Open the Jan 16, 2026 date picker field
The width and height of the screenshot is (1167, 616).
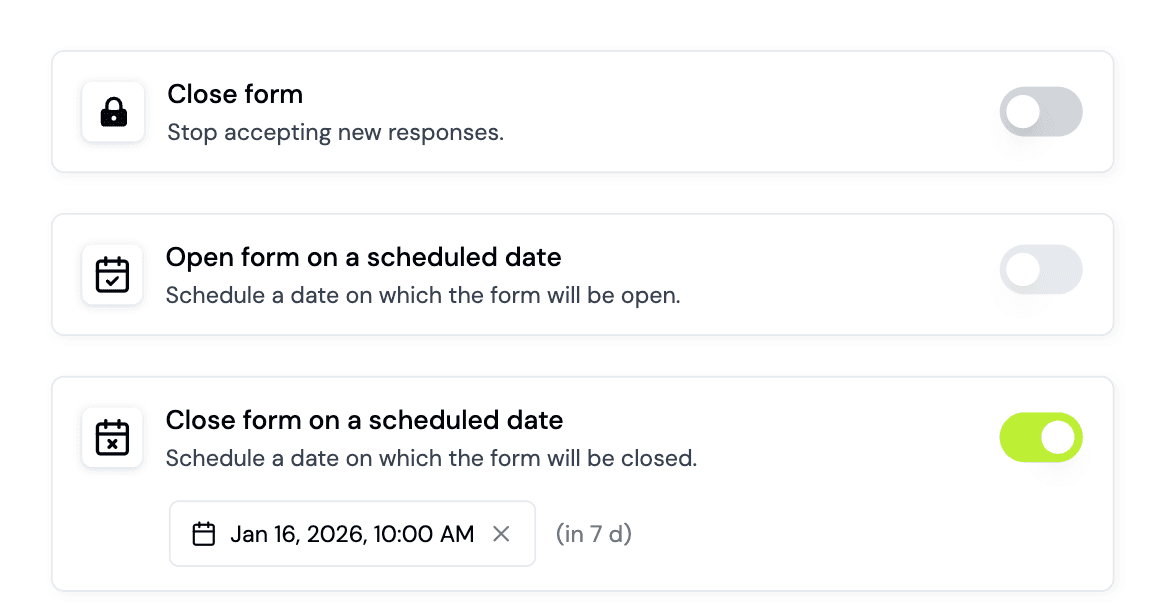[x=300, y=534]
